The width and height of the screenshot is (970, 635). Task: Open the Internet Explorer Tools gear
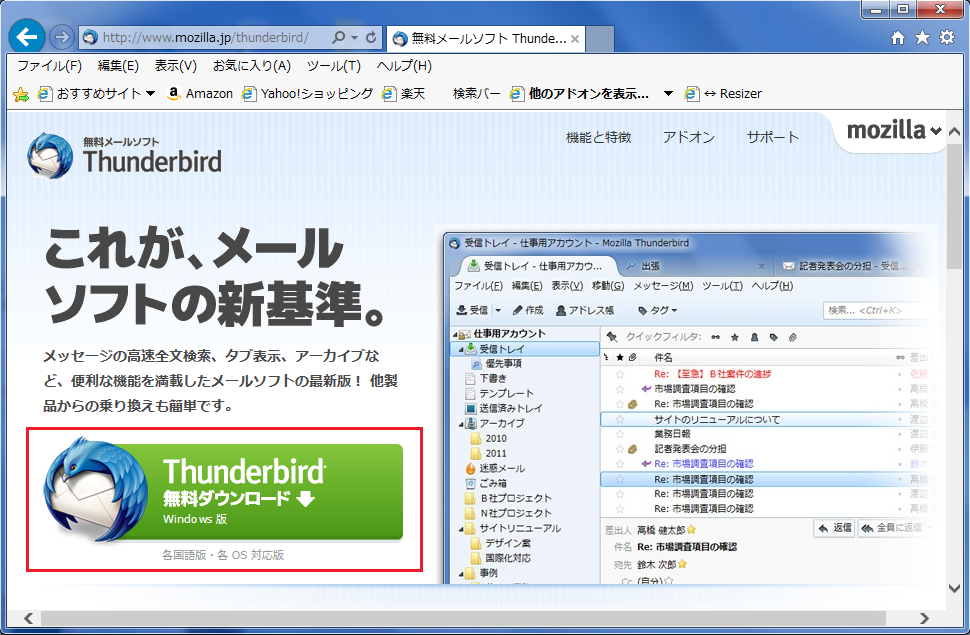[947, 38]
